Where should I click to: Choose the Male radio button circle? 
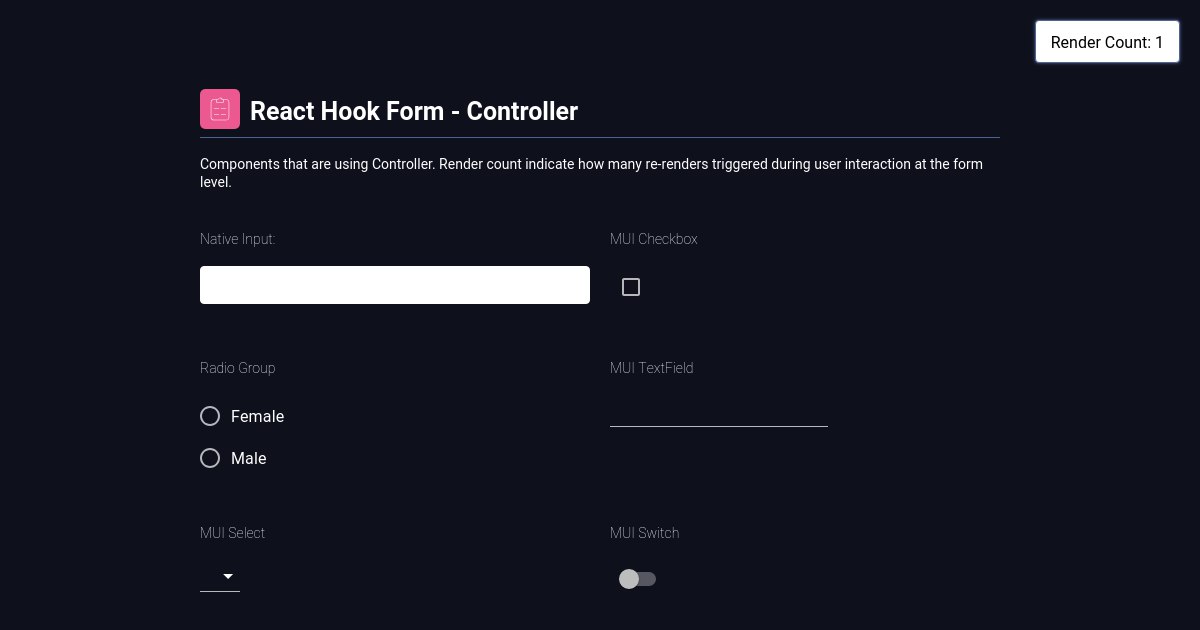click(x=210, y=458)
